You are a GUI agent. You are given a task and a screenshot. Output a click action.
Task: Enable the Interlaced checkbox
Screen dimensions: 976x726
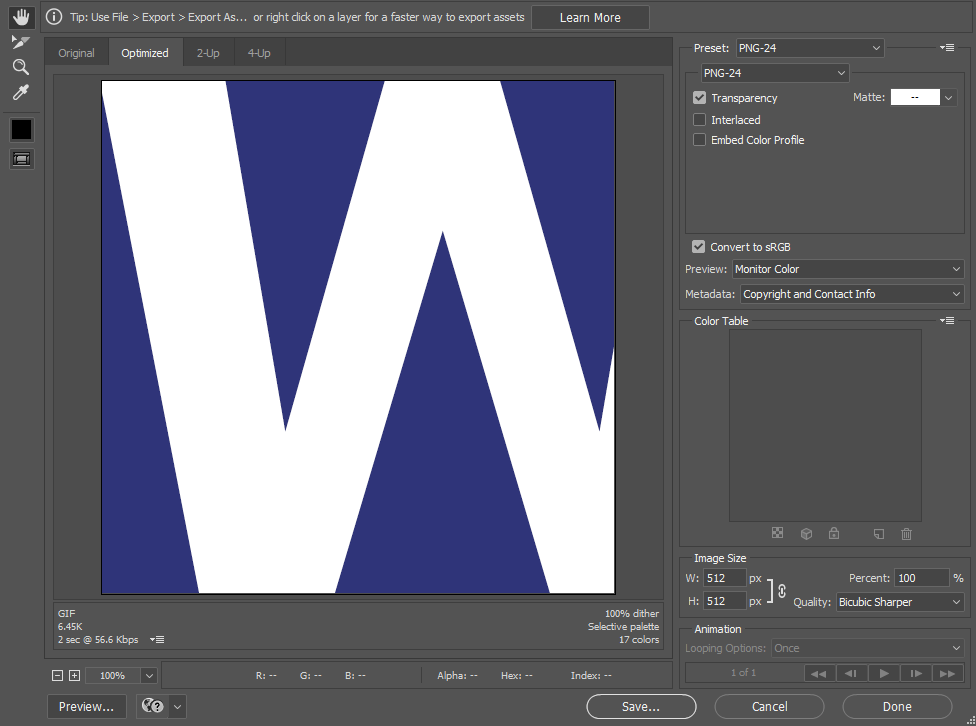(x=700, y=120)
